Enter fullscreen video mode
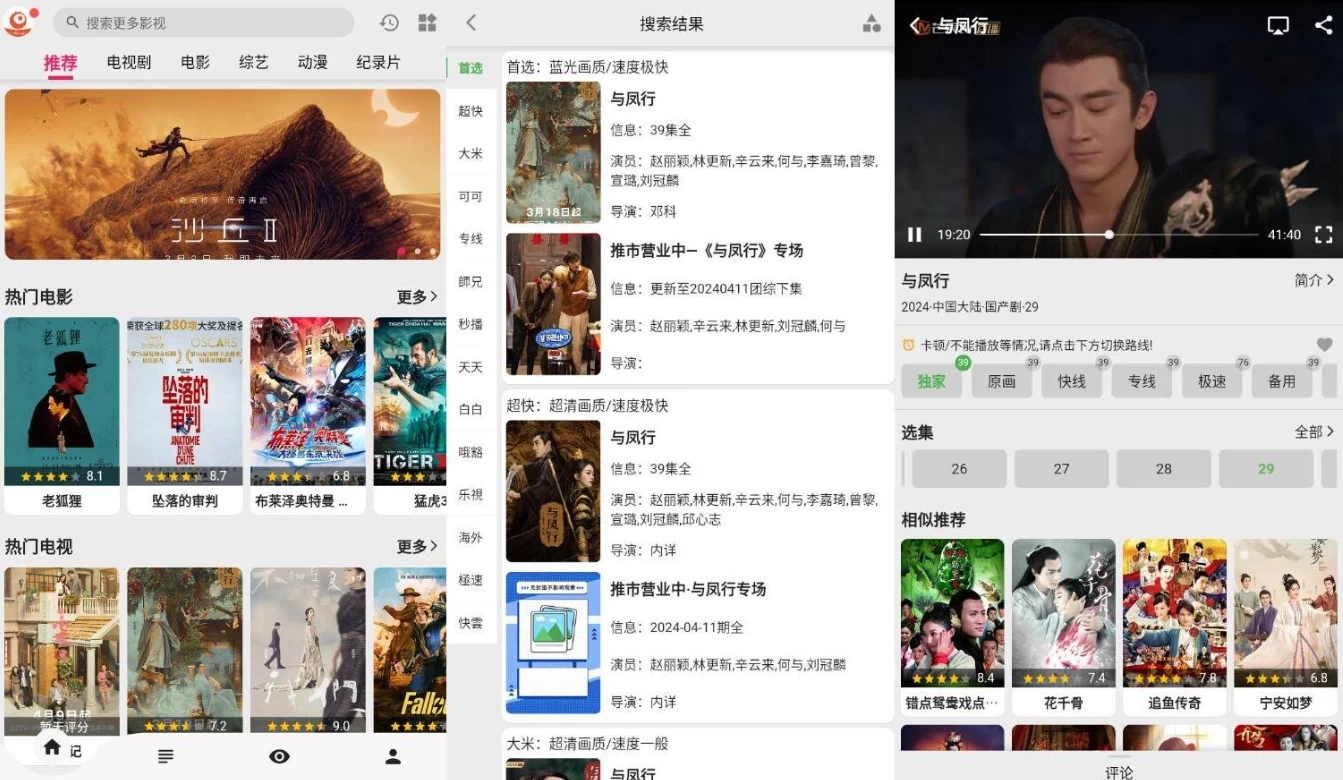 click(1323, 235)
